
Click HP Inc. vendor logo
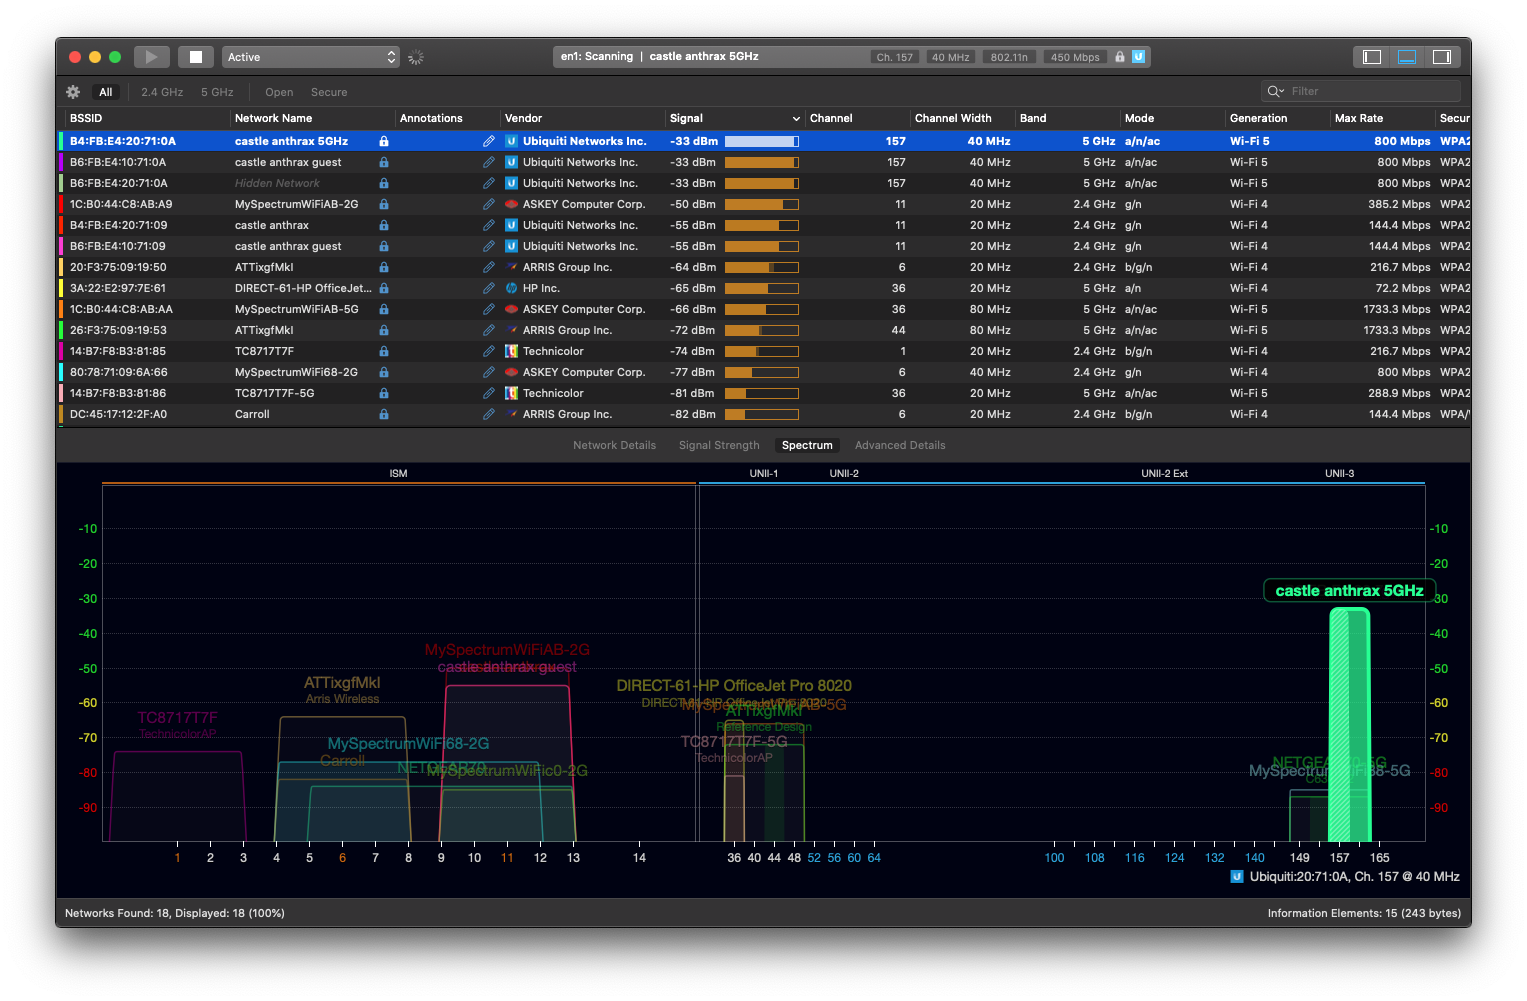point(511,288)
